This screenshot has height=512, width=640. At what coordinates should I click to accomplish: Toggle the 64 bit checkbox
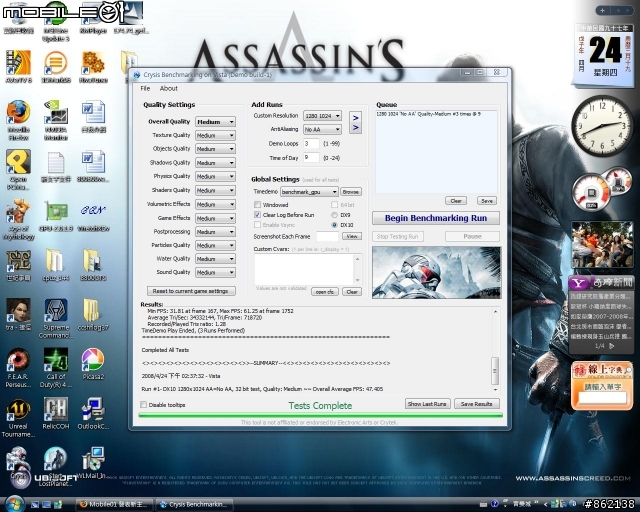(334, 205)
